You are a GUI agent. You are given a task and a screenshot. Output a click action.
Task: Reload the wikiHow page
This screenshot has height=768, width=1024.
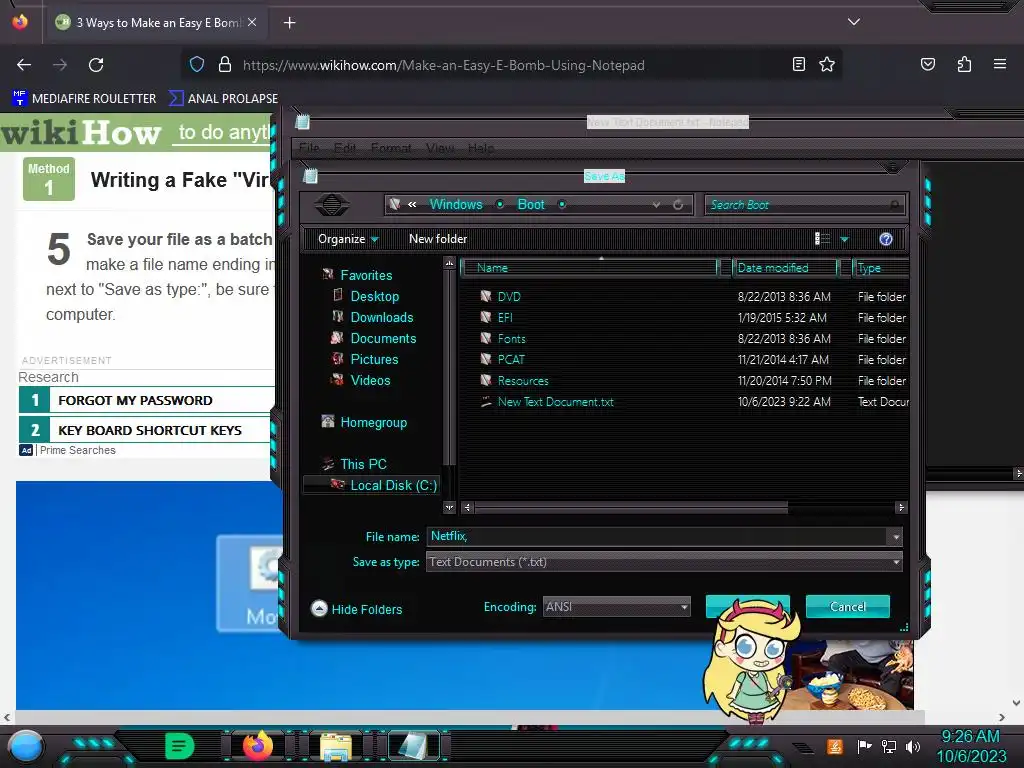(x=96, y=65)
